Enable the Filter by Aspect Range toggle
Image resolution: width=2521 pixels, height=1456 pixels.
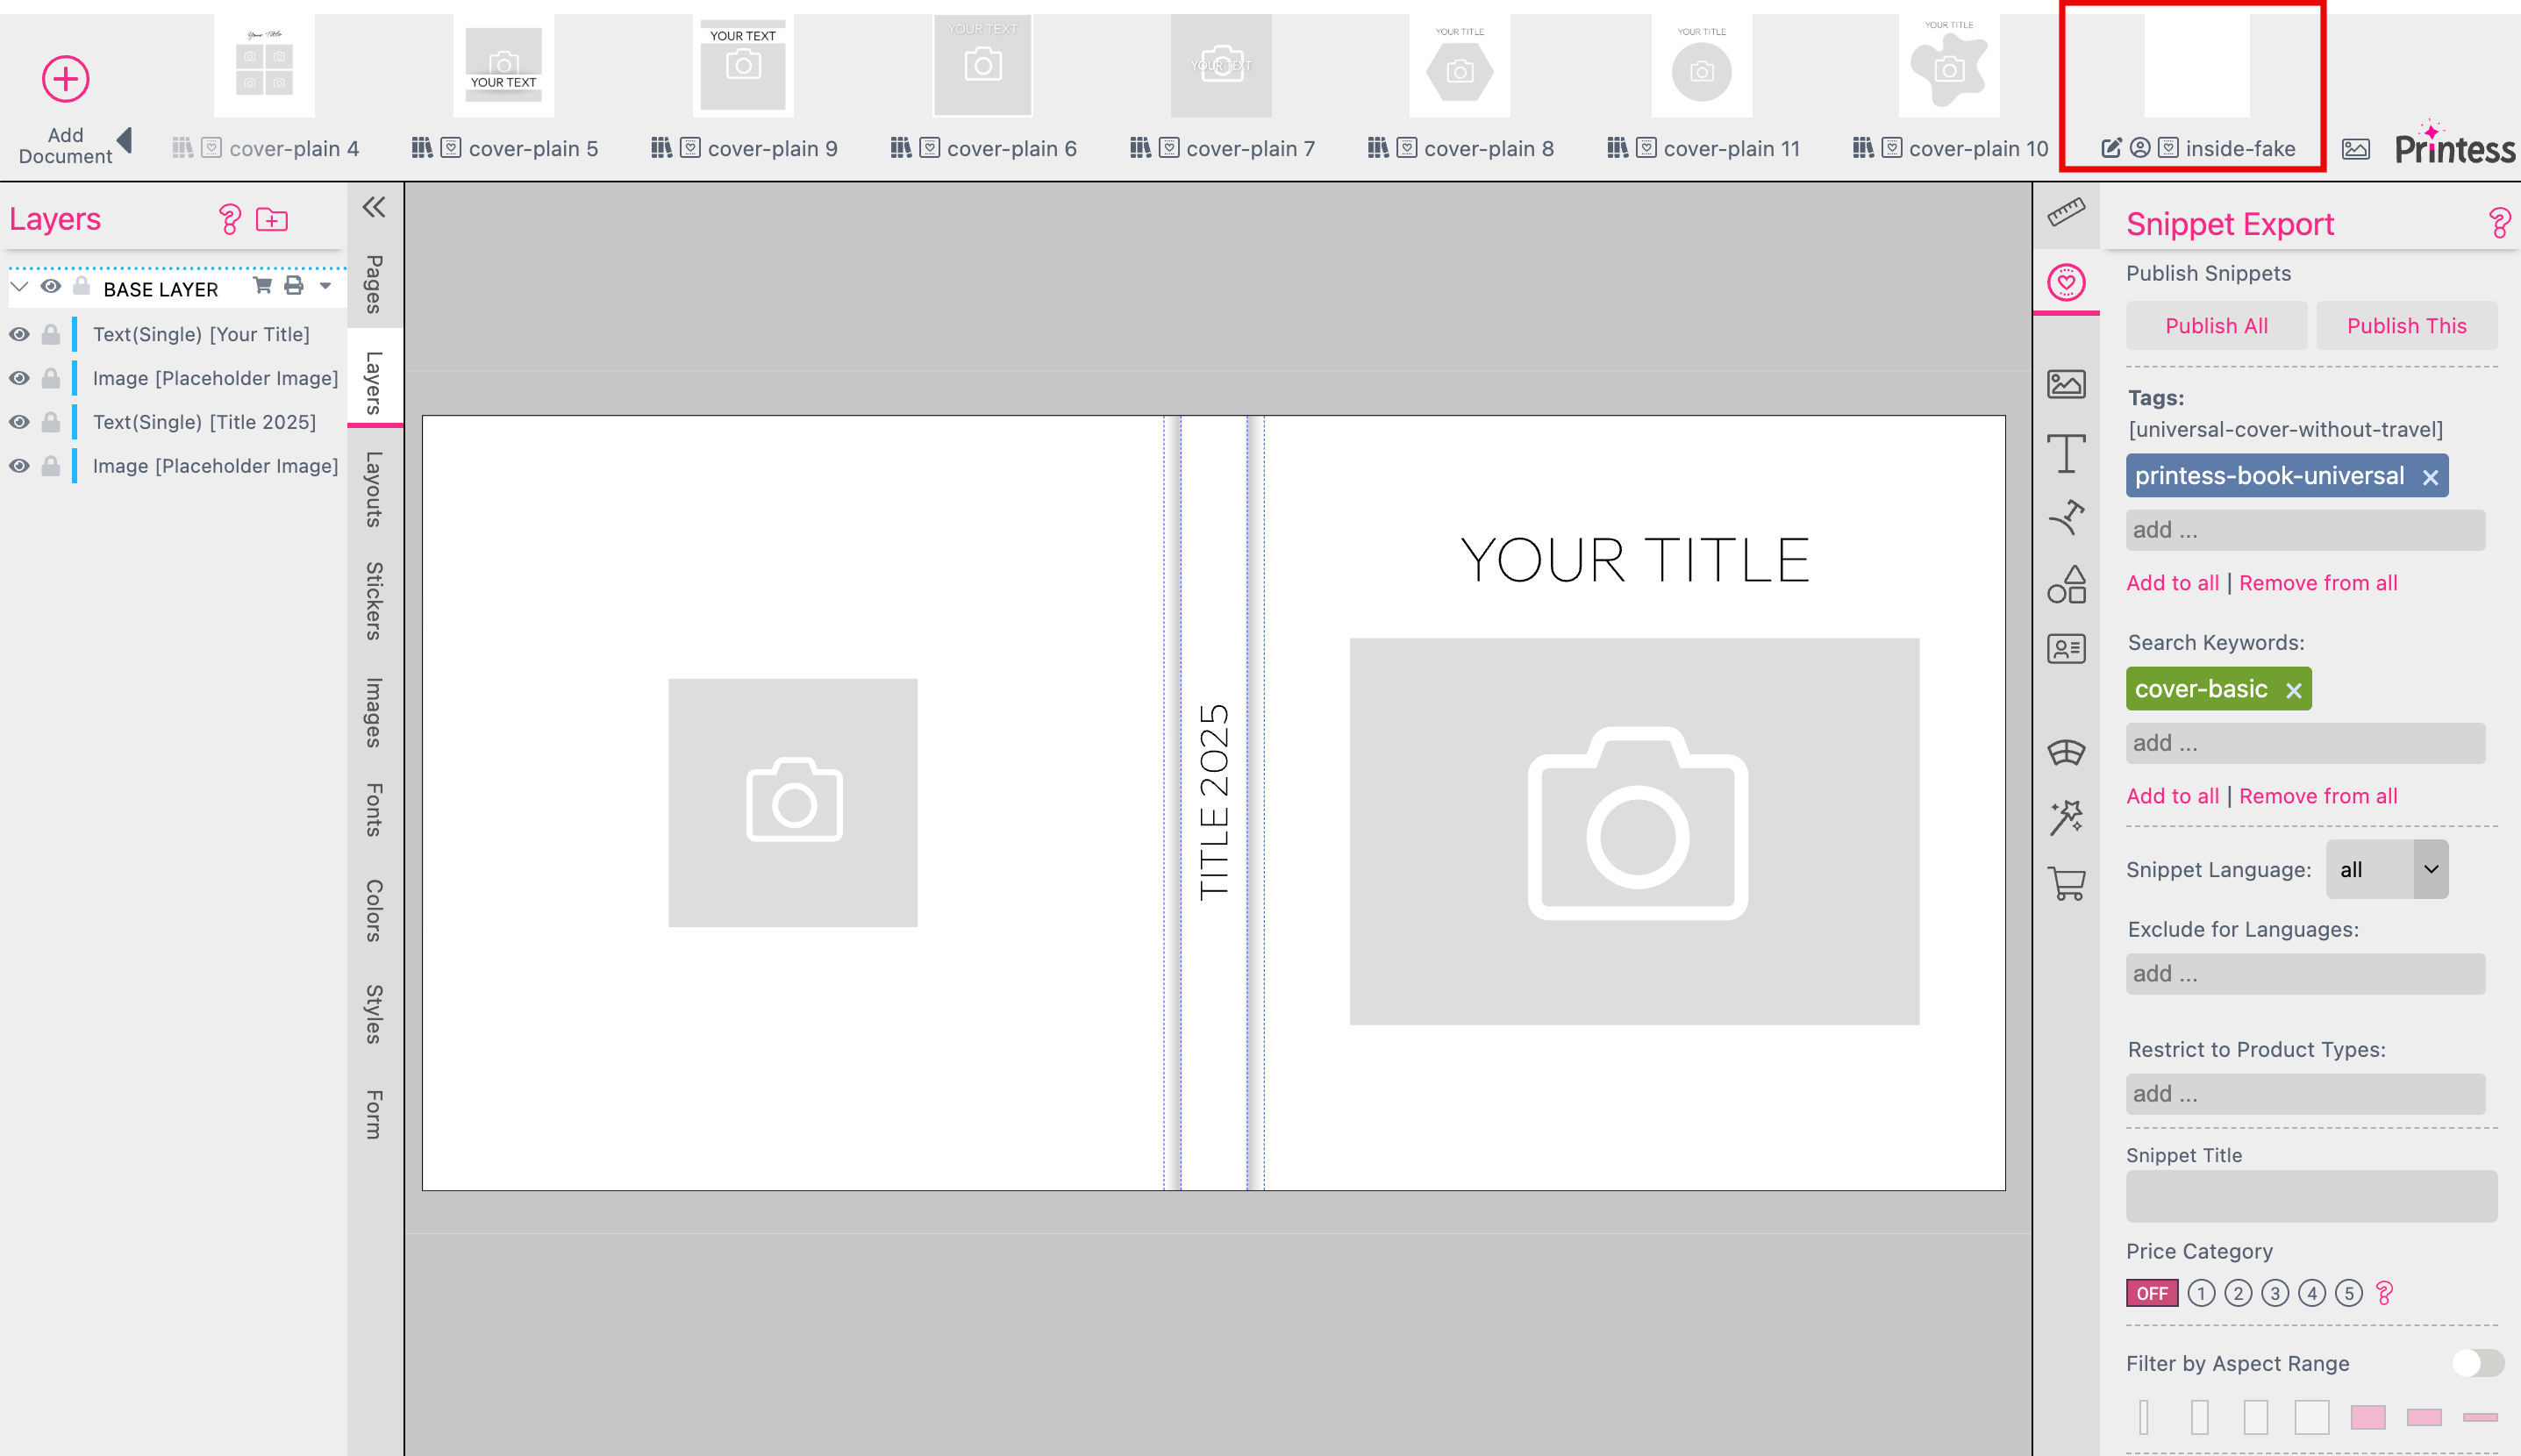[x=2478, y=1362]
